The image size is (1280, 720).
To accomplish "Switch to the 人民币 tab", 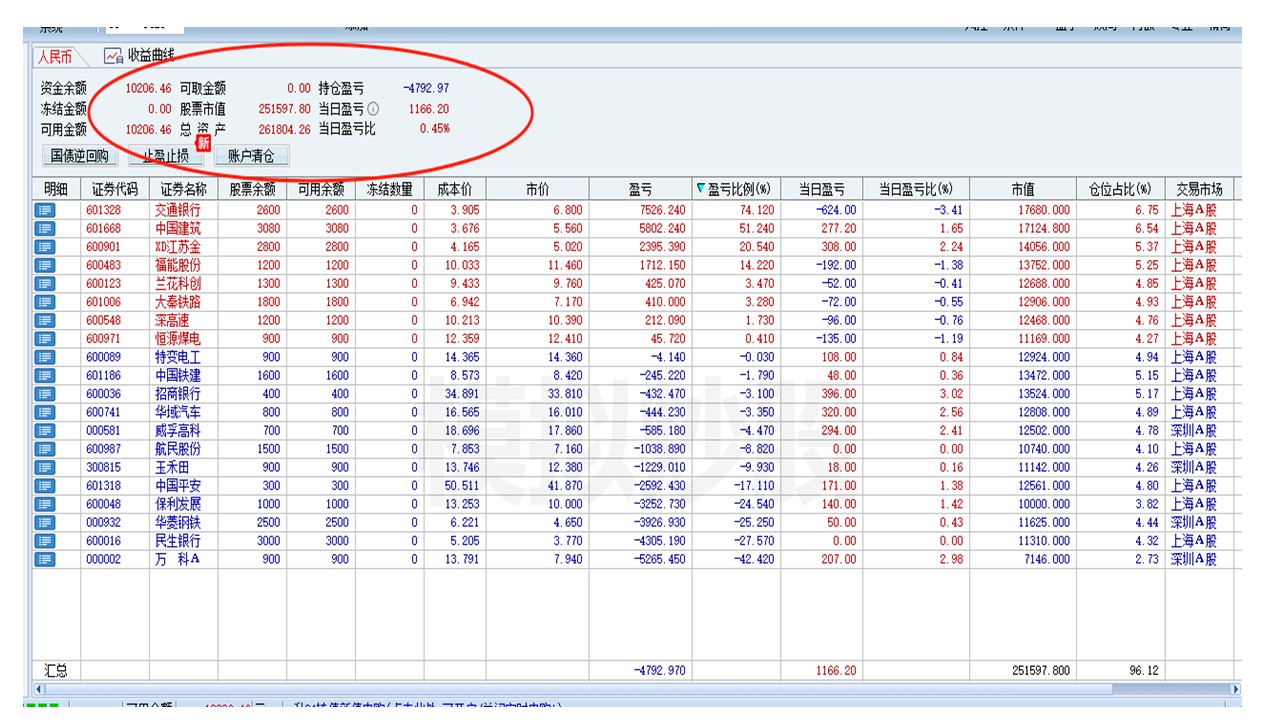I will coord(55,57).
